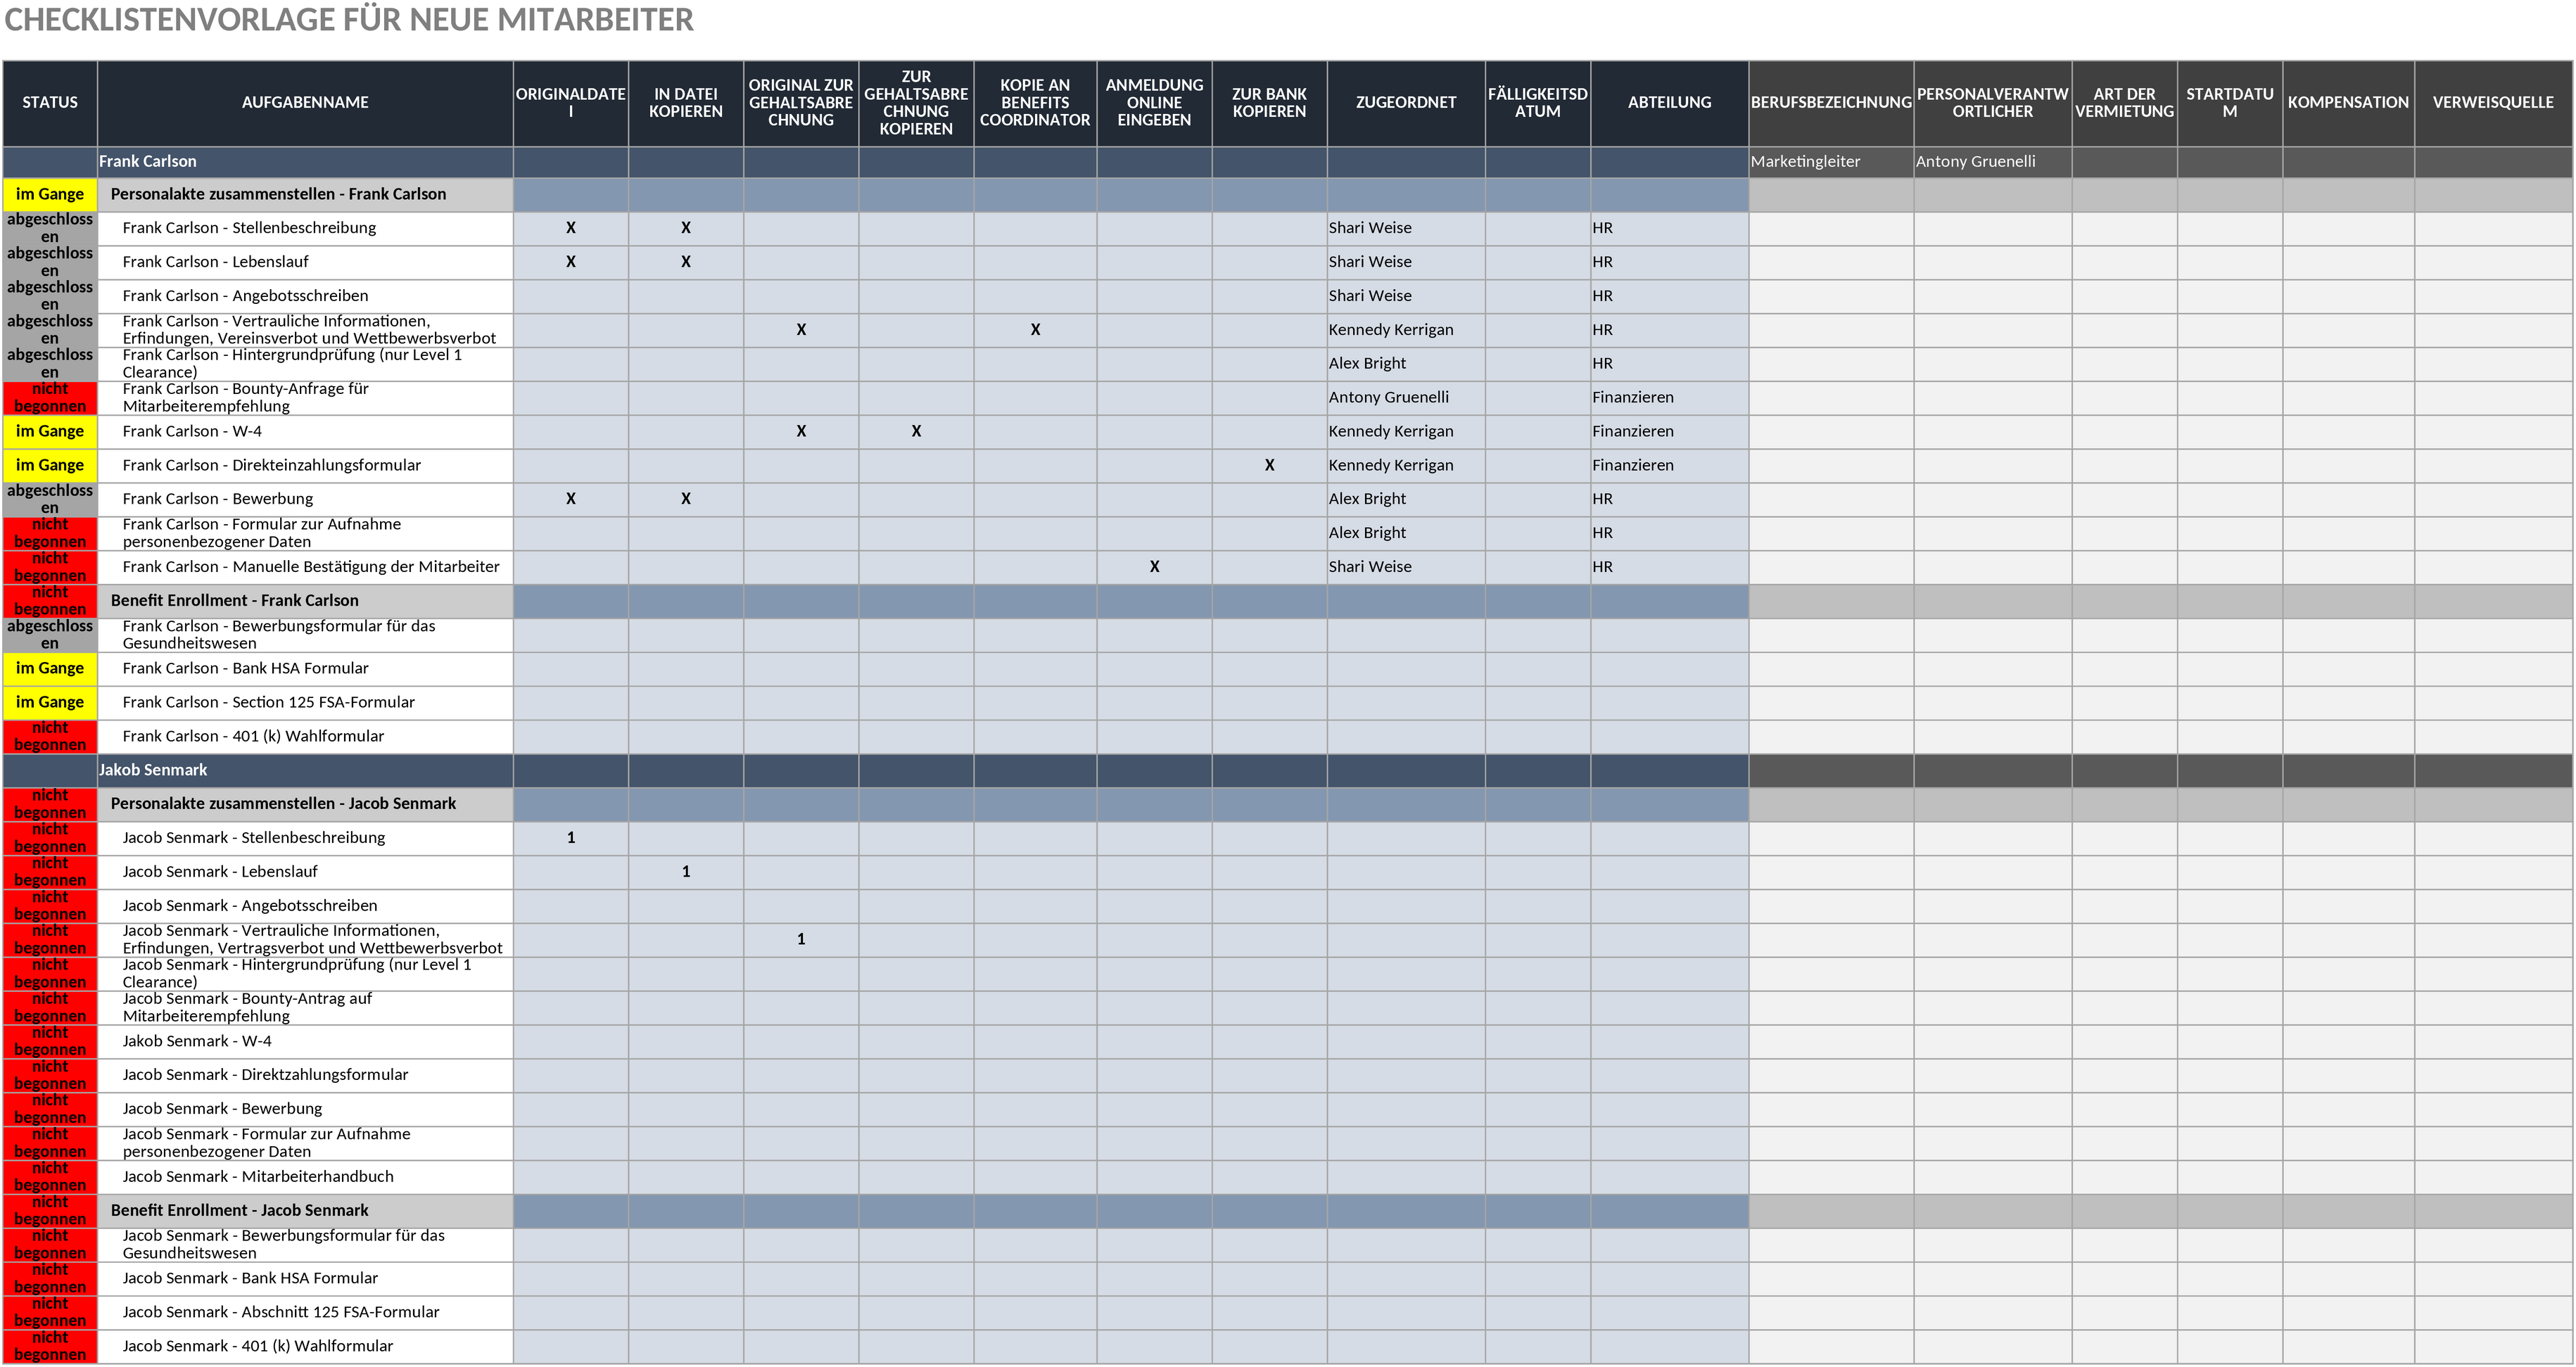Select 'Personalakte zusammenstellen - Frank Carlson' row
Screen dimensions: 2576x1367
click(305, 195)
